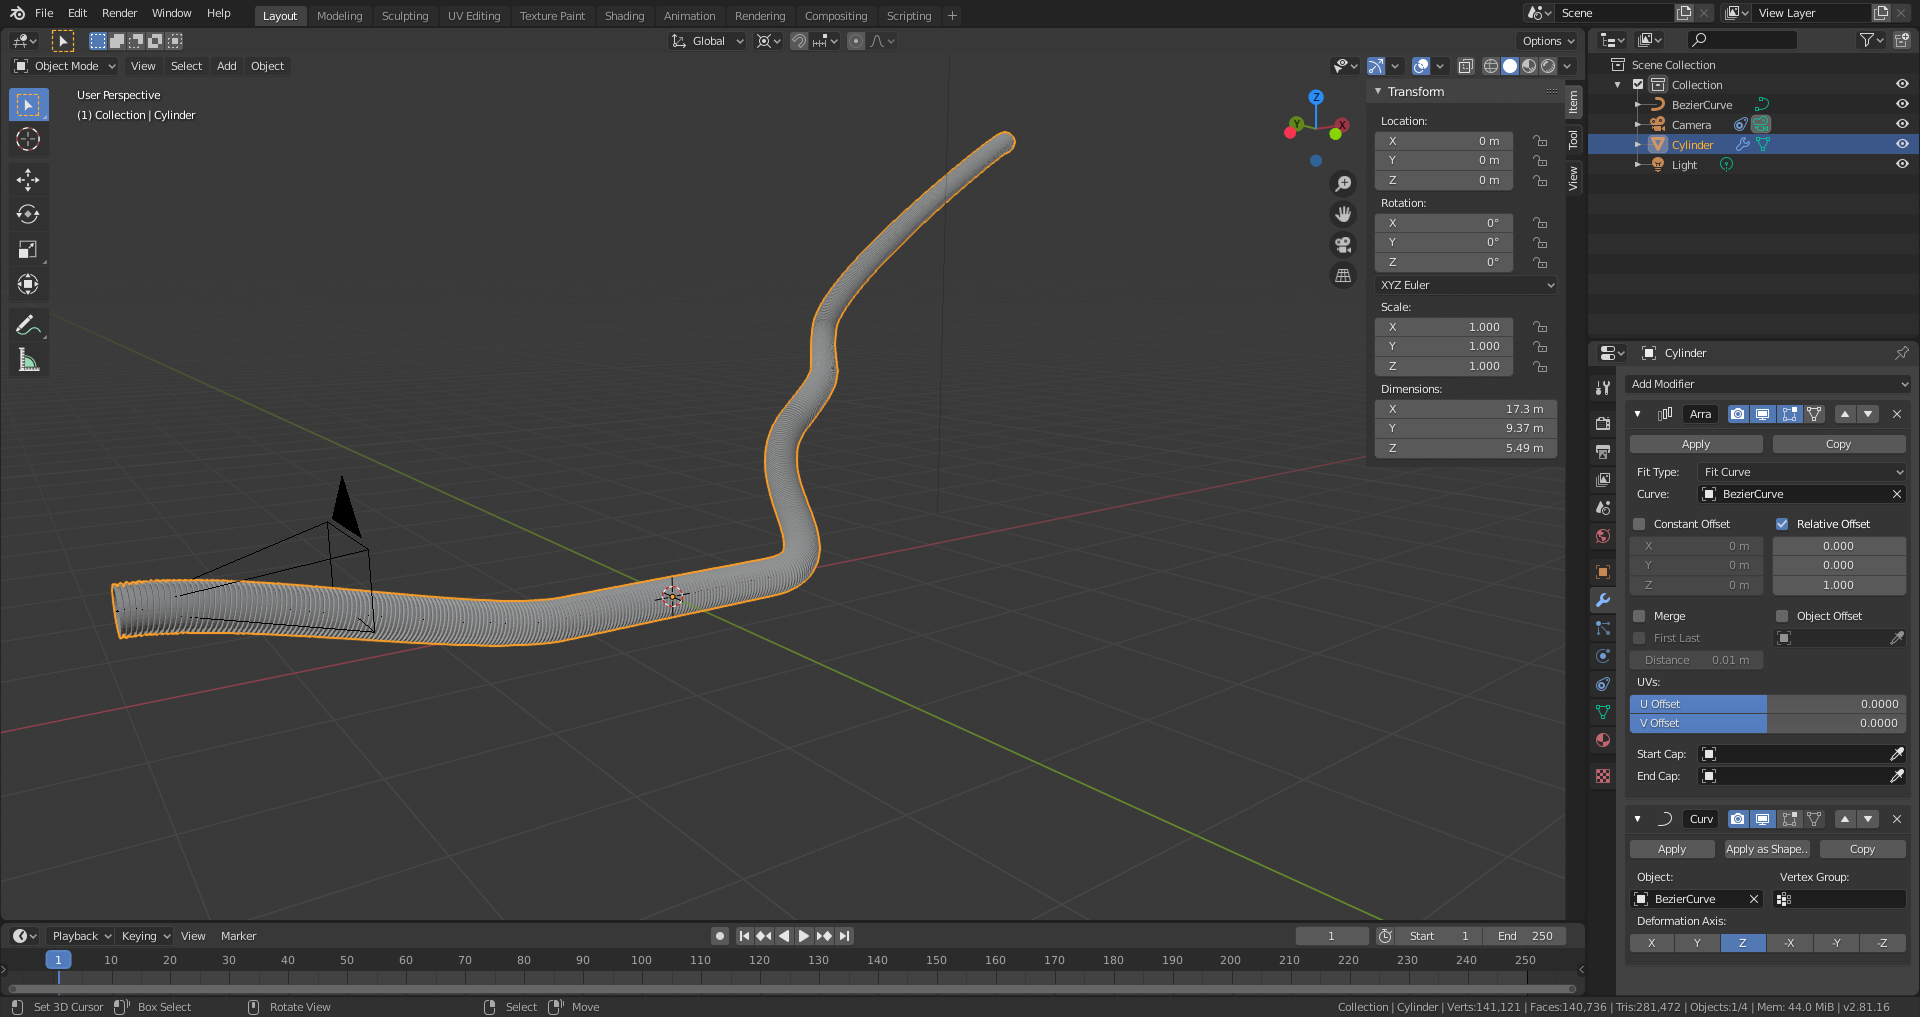Open the XYZ Euler rotation mode dropdown
Viewport: 1920px width, 1017px height.
(x=1465, y=285)
